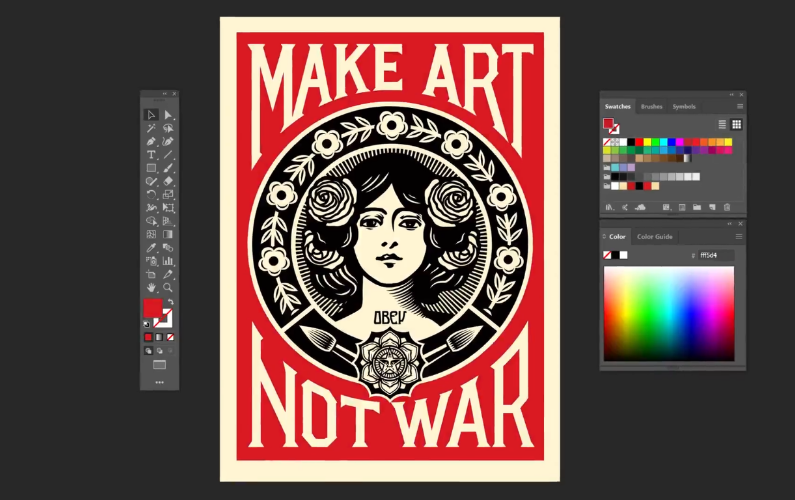Image resolution: width=795 pixels, height=500 pixels.
Task: Create New Color Group folder
Action: pyautogui.click(x=697, y=207)
